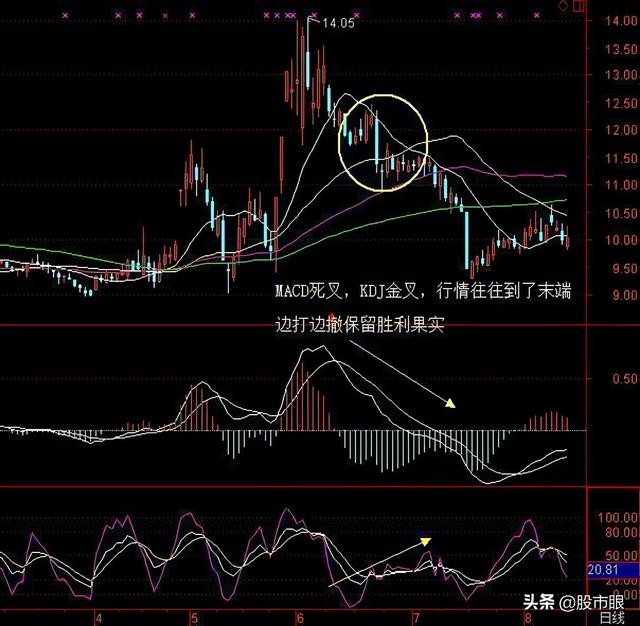Click the 11.50 price axis label
The width and height of the screenshot is (640, 626).
tap(621, 158)
